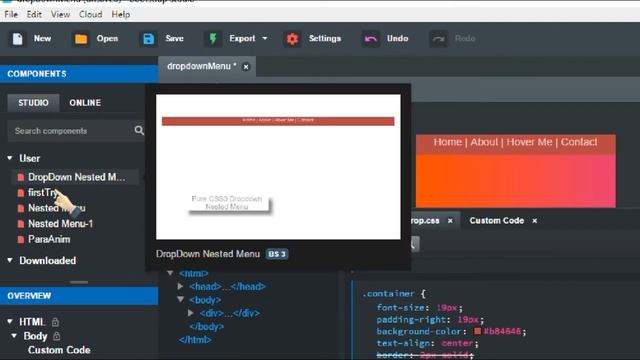640x360 pixels.
Task: Click the New file icon
Action: (18, 39)
